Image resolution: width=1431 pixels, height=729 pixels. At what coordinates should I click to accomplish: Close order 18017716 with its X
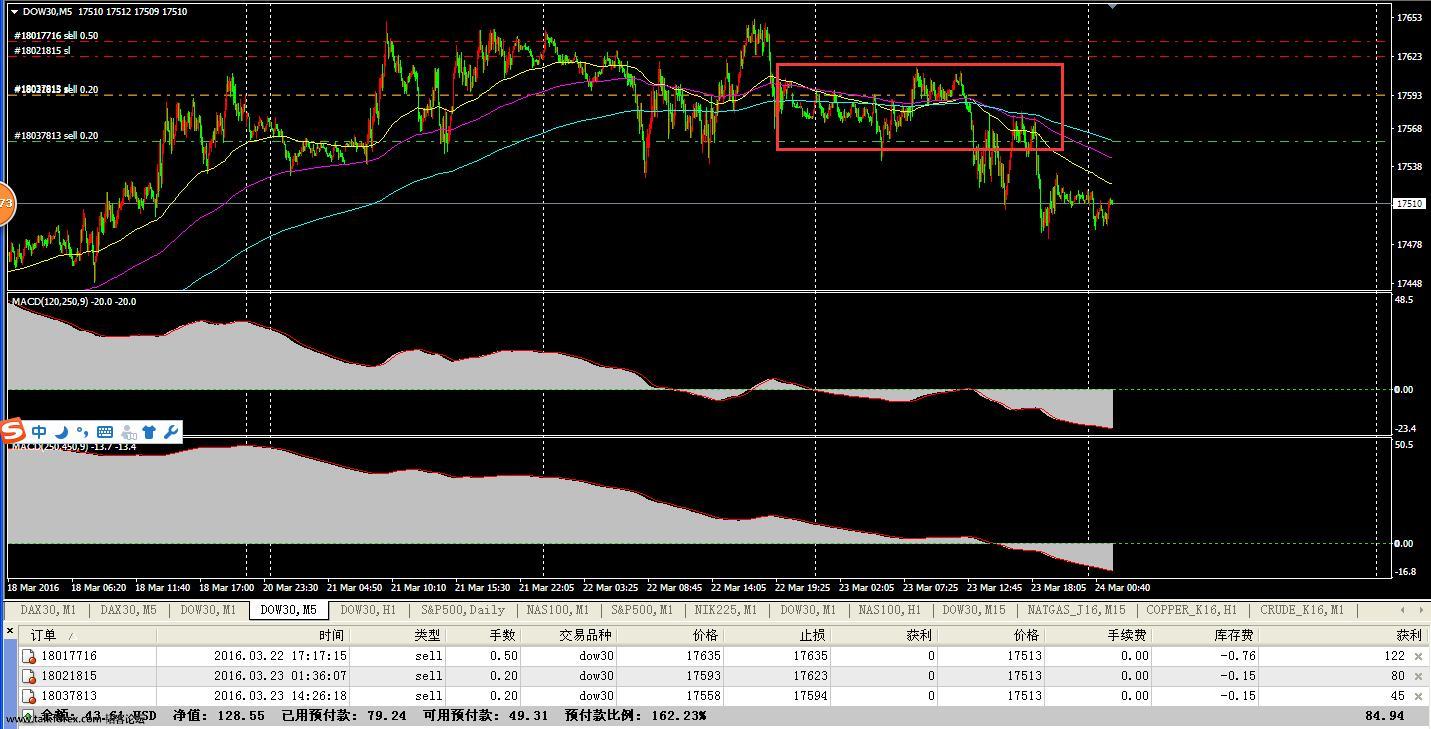1417,656
